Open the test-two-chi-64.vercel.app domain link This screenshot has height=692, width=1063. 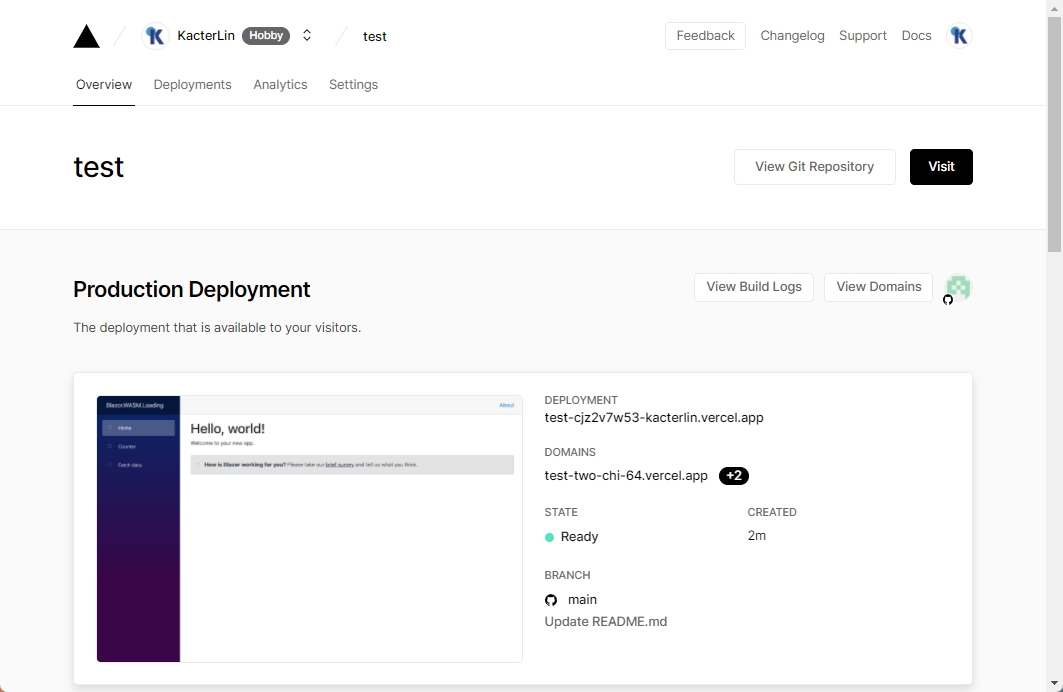coord(626,476)
